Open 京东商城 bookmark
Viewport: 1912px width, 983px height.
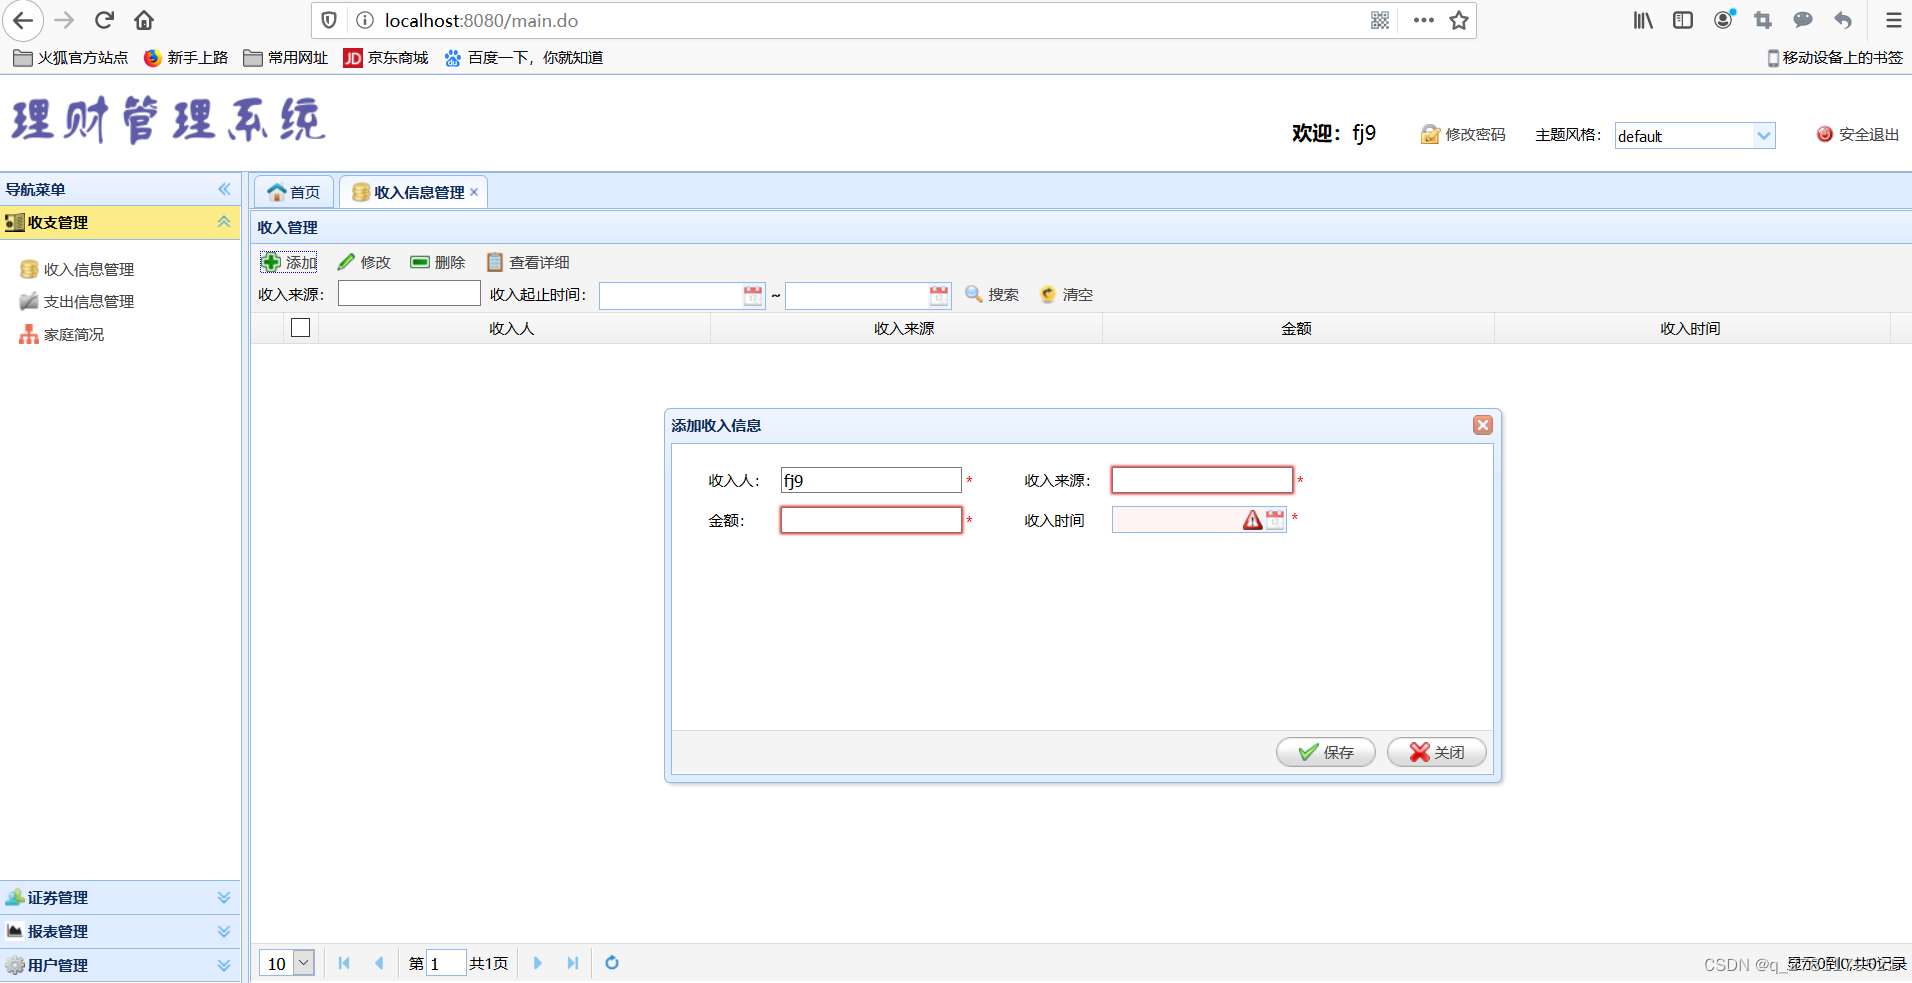click(x=386, y=58)
